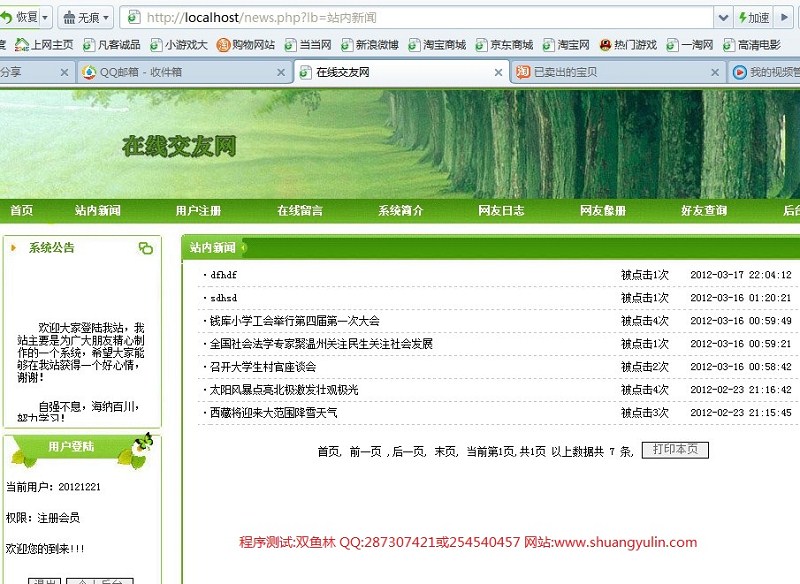
Task: Open 在线留言 in the navigation bar
Action: (300, 210)
